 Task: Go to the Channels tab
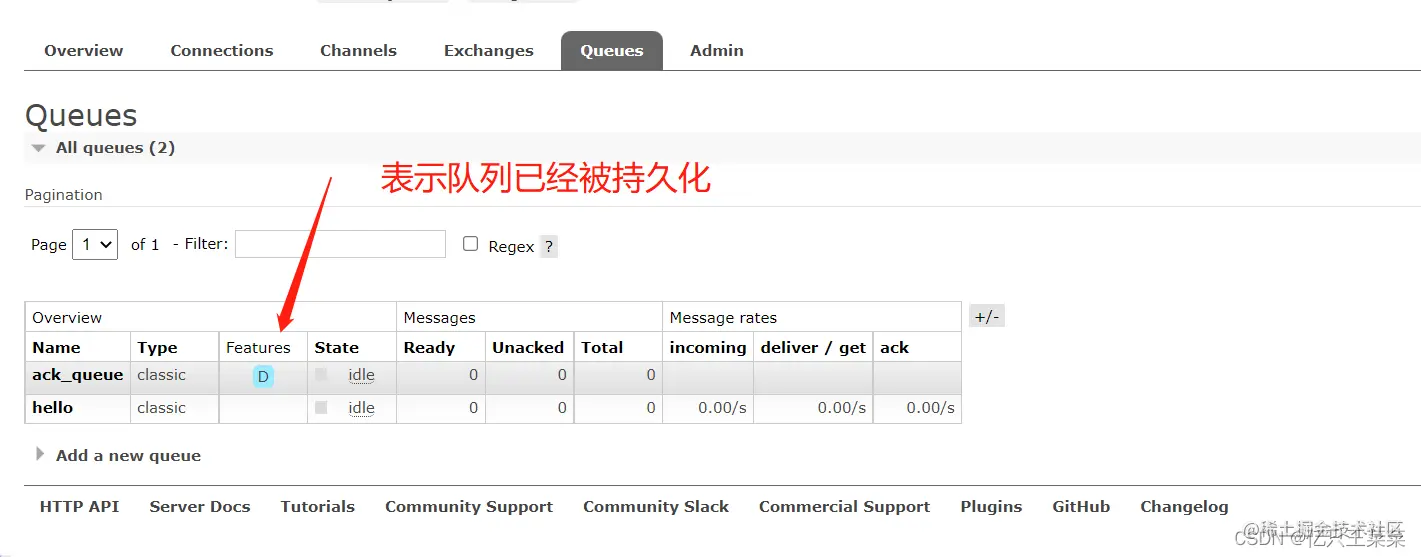tap(358, 51)
